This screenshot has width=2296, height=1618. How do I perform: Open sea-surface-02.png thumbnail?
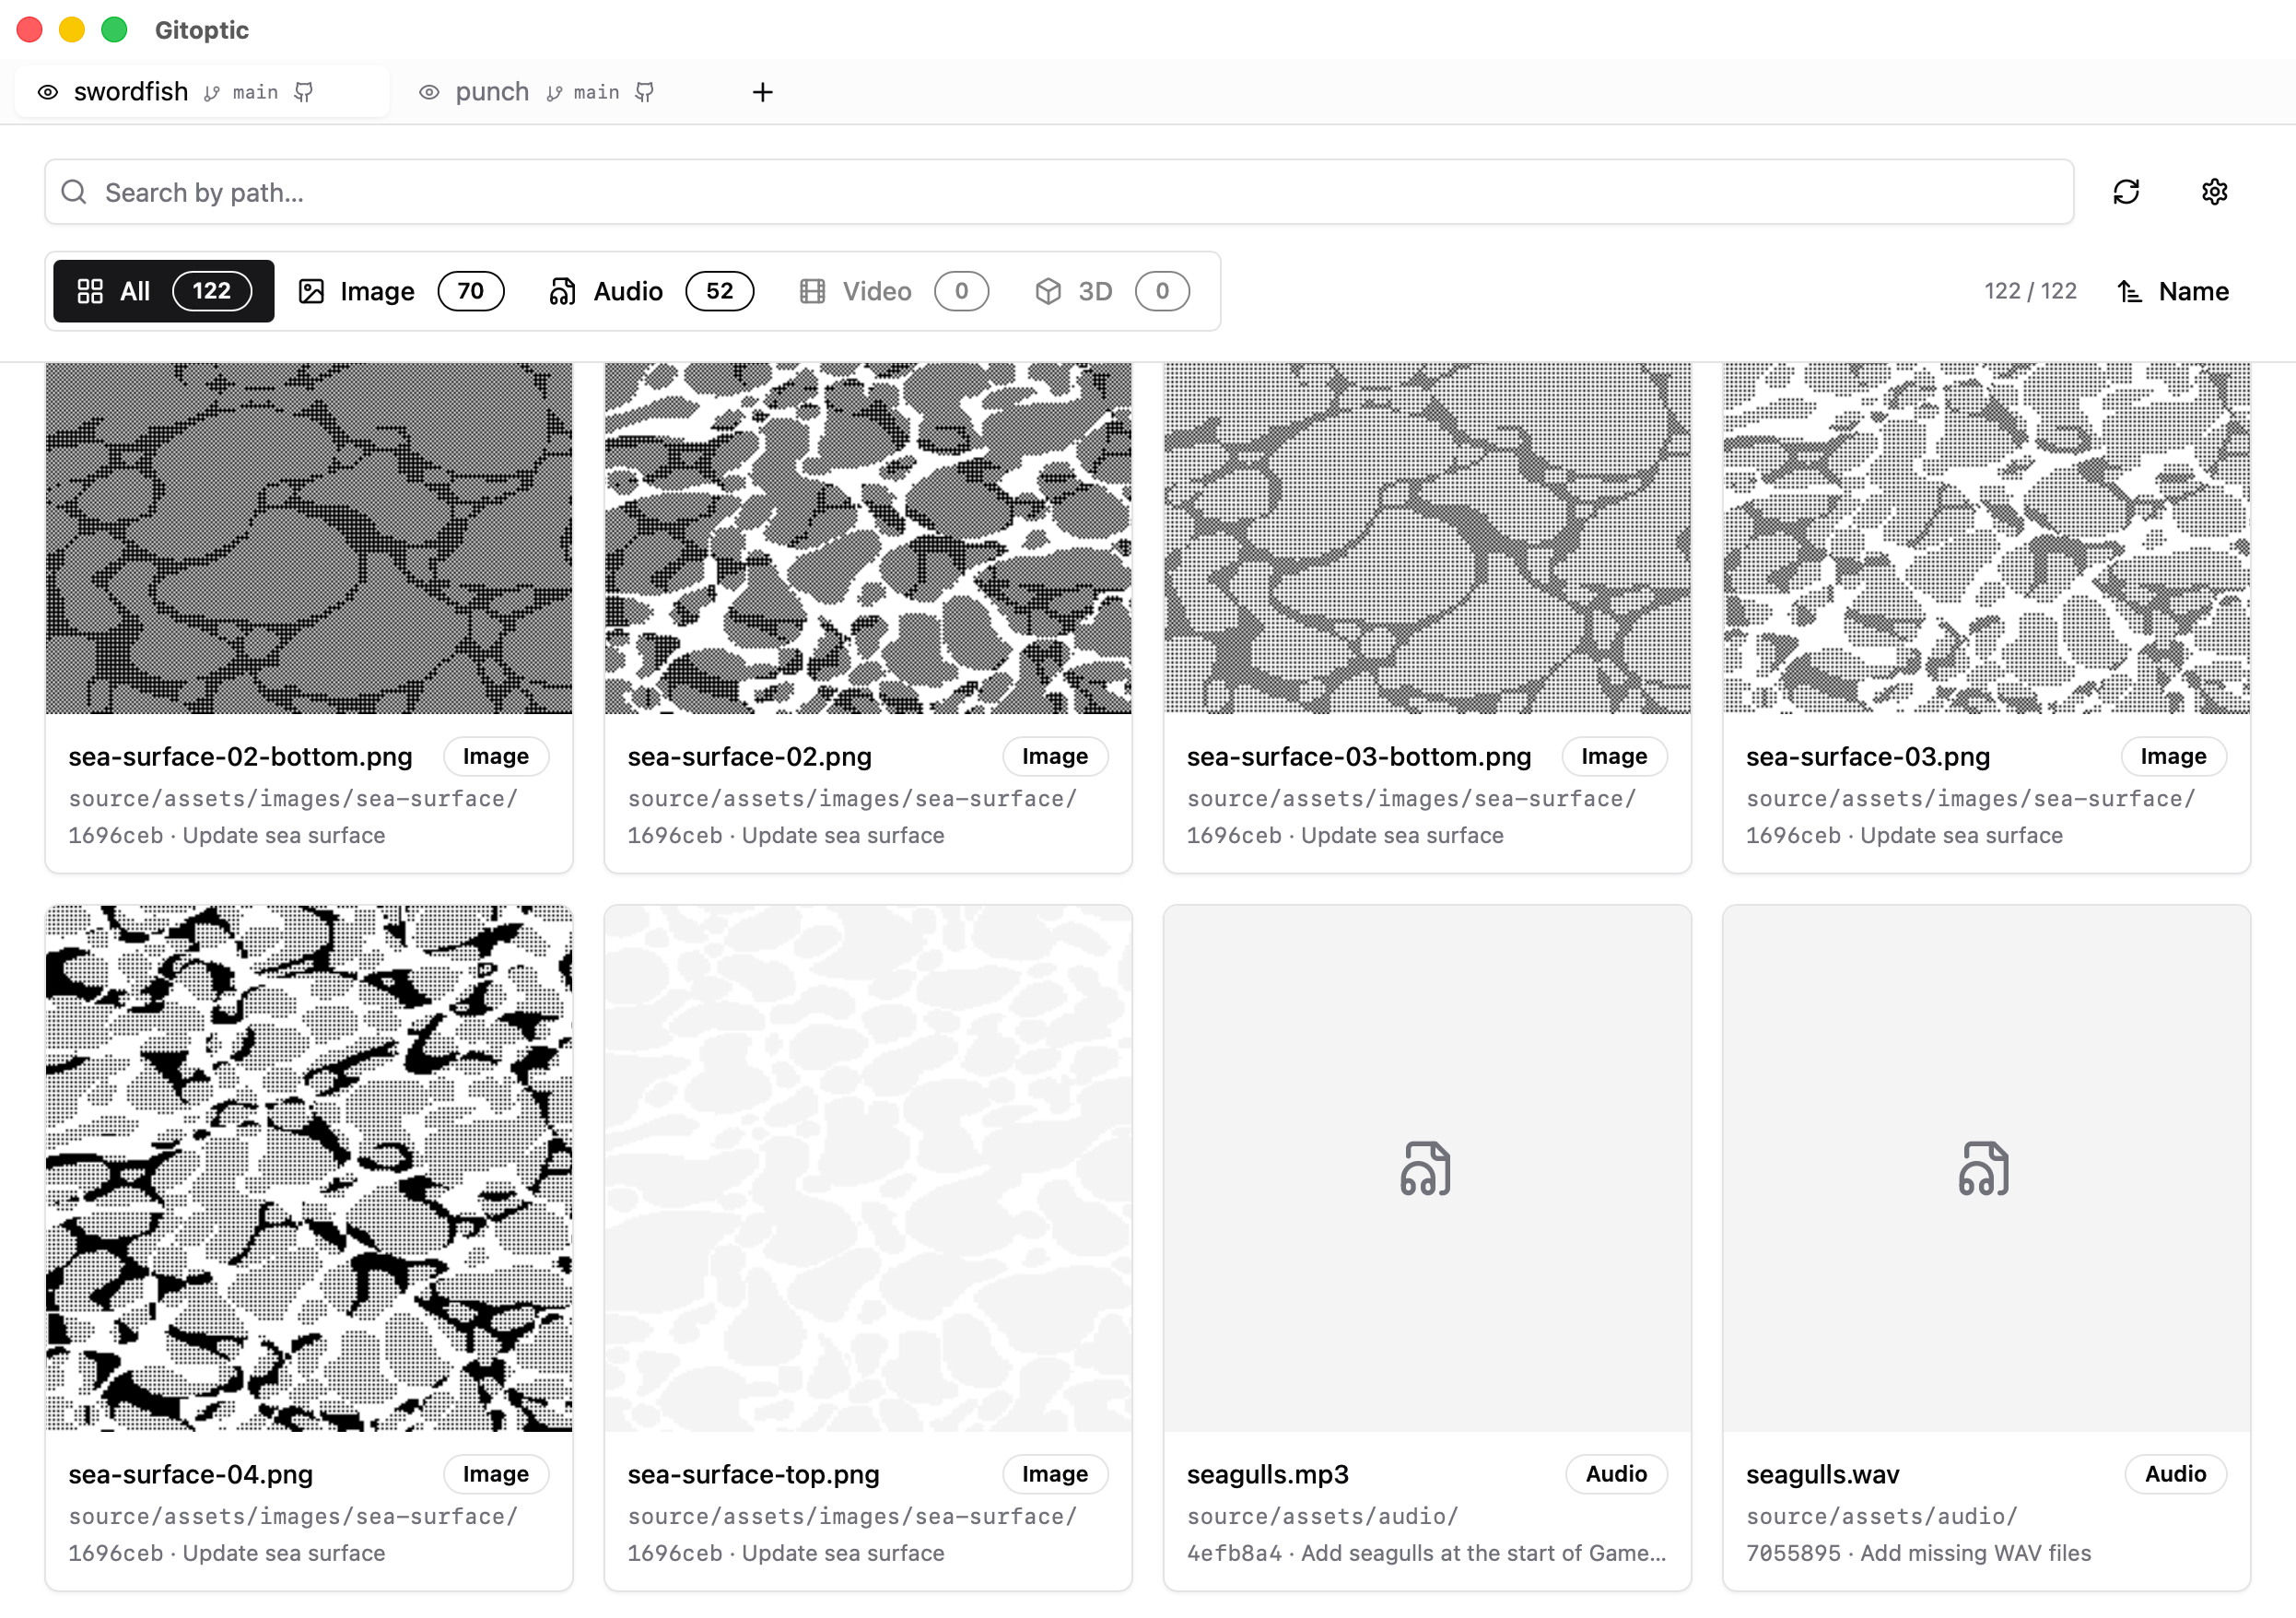(x=868, y=538)
